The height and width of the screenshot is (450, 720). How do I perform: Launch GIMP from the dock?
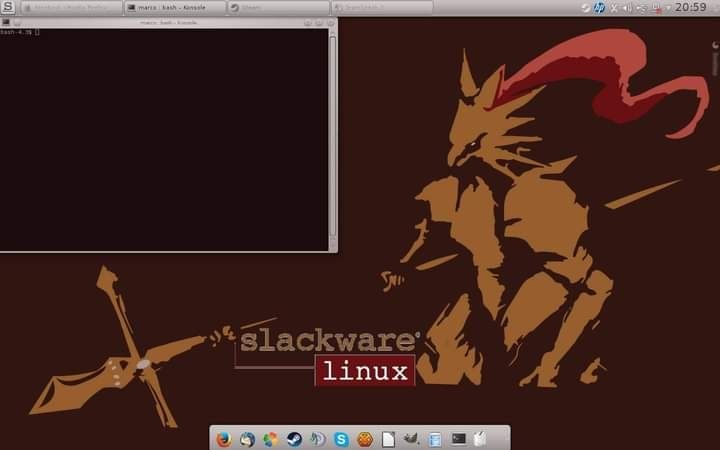pyautogui.click(x=412, y=439)
